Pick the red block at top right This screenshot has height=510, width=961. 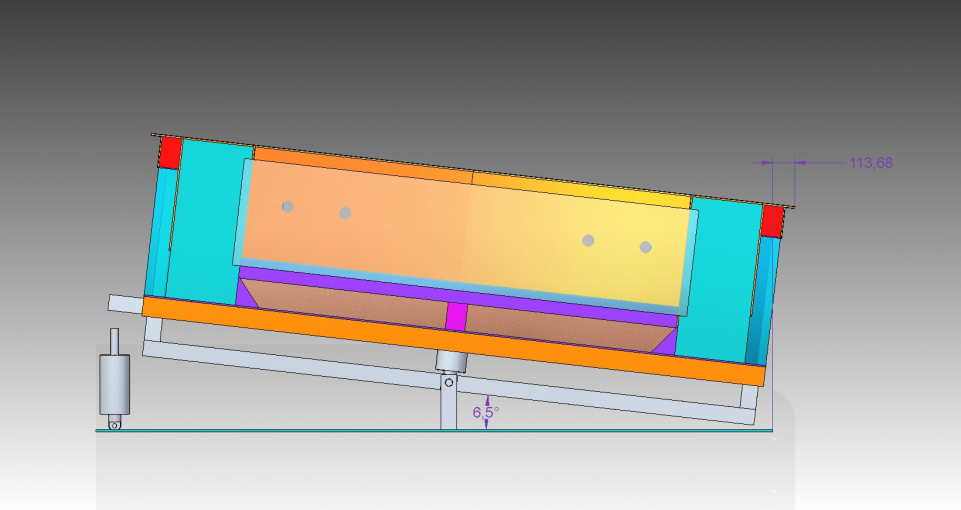pos(772,221)
